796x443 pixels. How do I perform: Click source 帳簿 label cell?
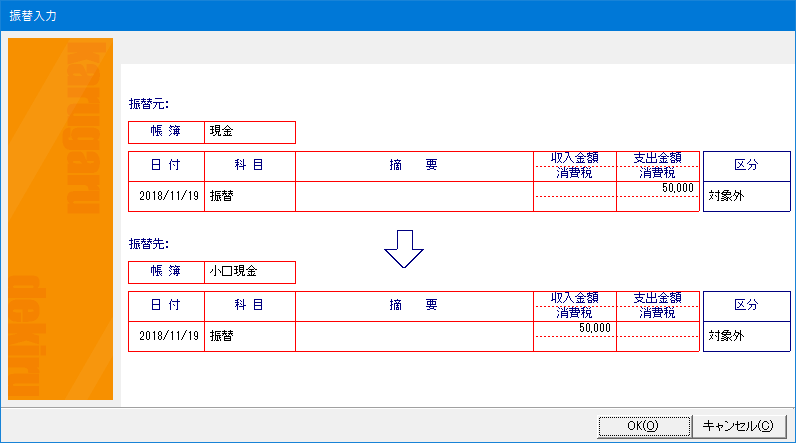pos(167,132)
